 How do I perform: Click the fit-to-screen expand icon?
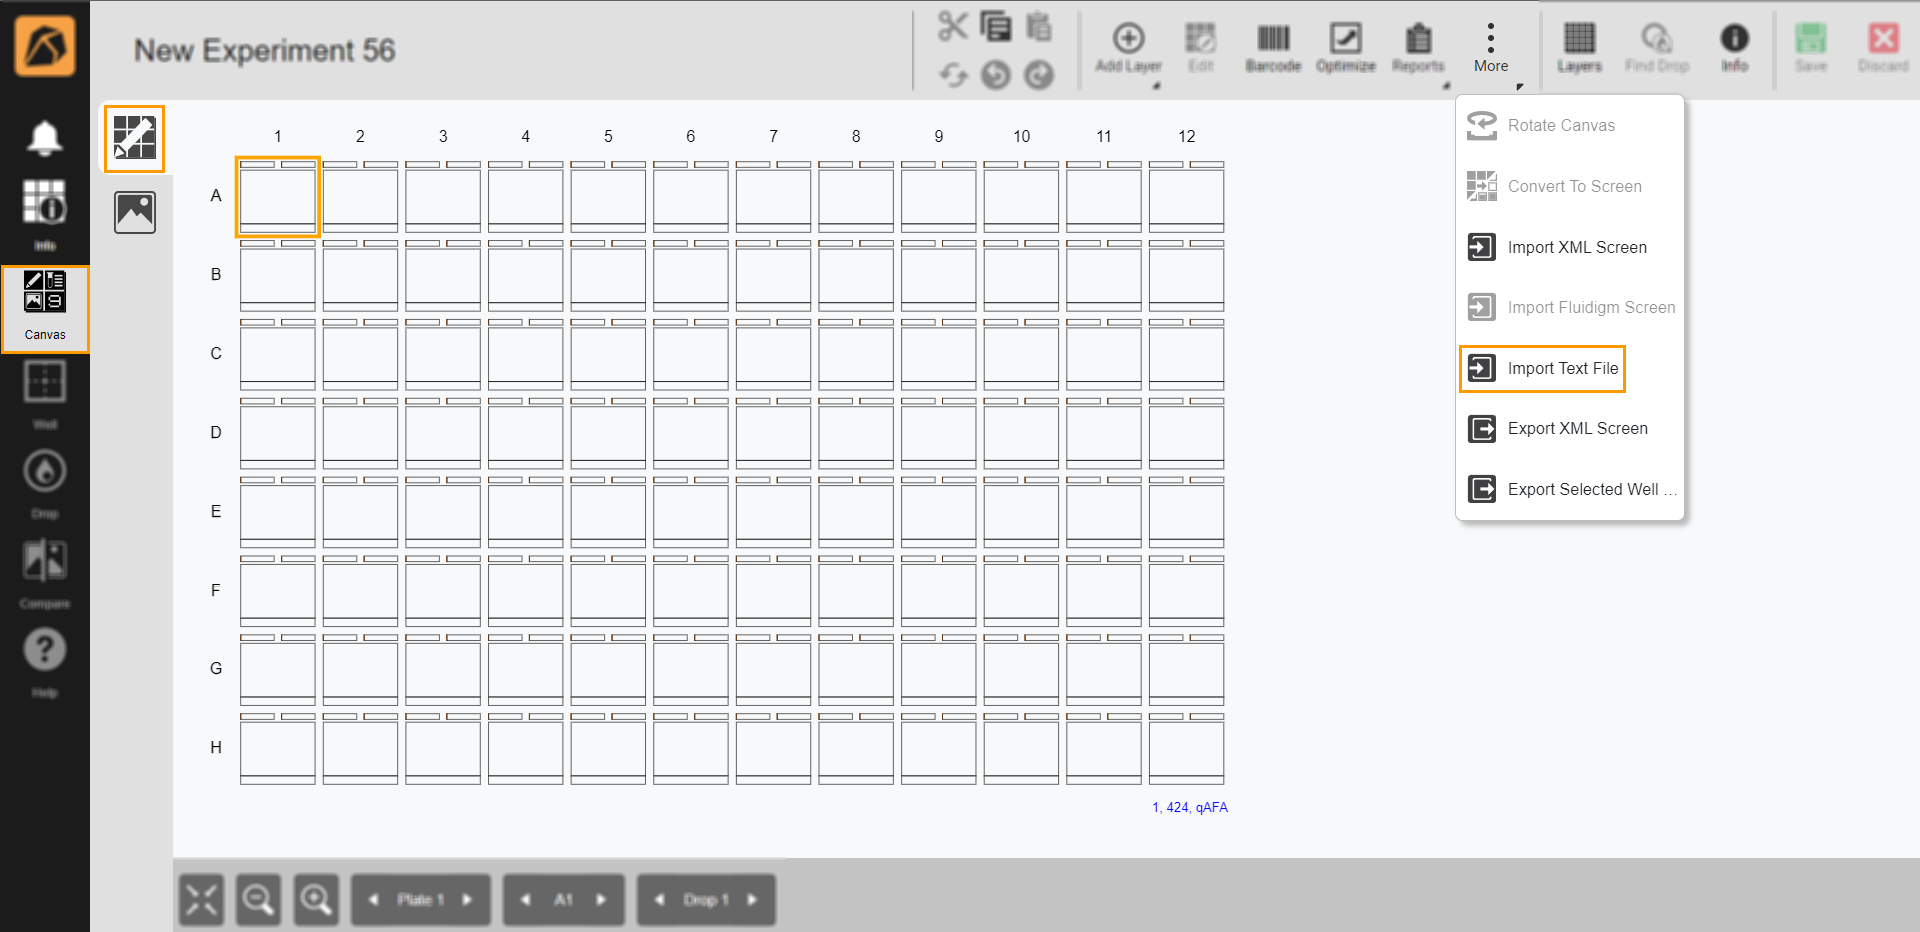pyautogui.click(x=201, y=900)
